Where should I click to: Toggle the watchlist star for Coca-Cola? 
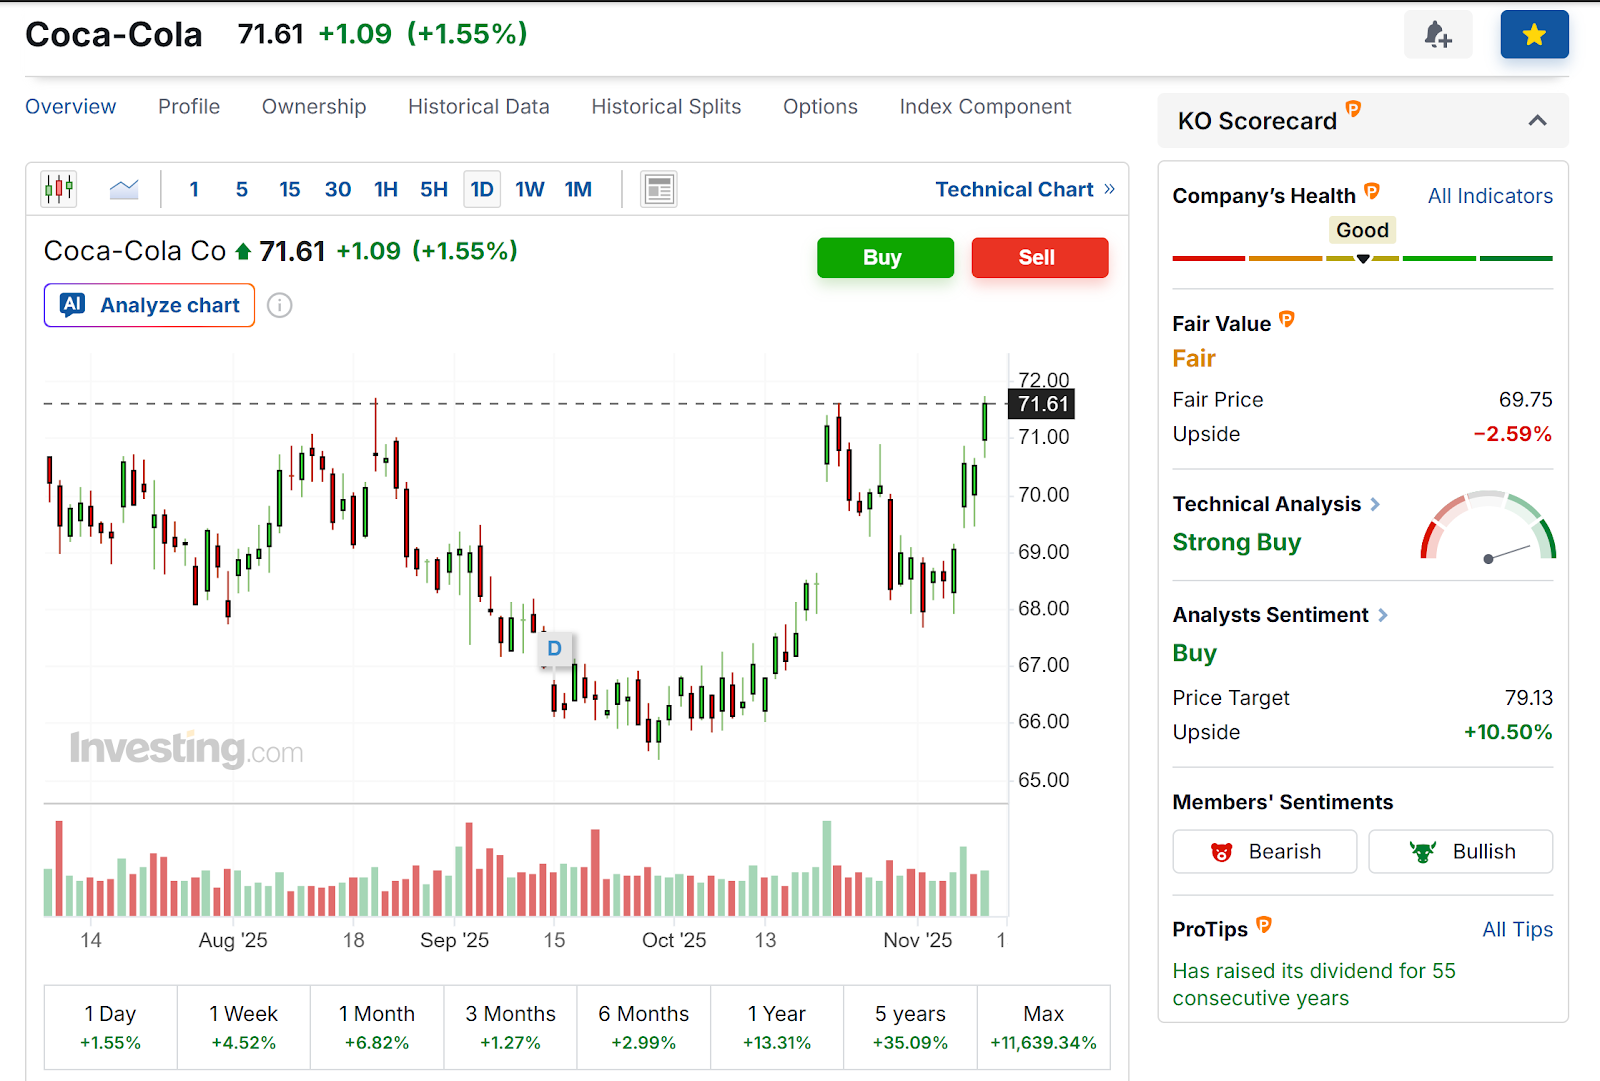(1534, 34)
